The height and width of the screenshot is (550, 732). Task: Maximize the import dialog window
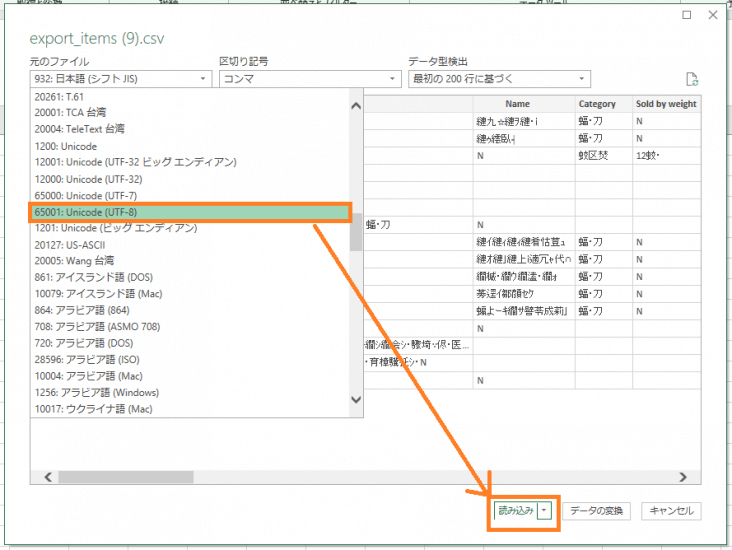(x=686, y=15)
